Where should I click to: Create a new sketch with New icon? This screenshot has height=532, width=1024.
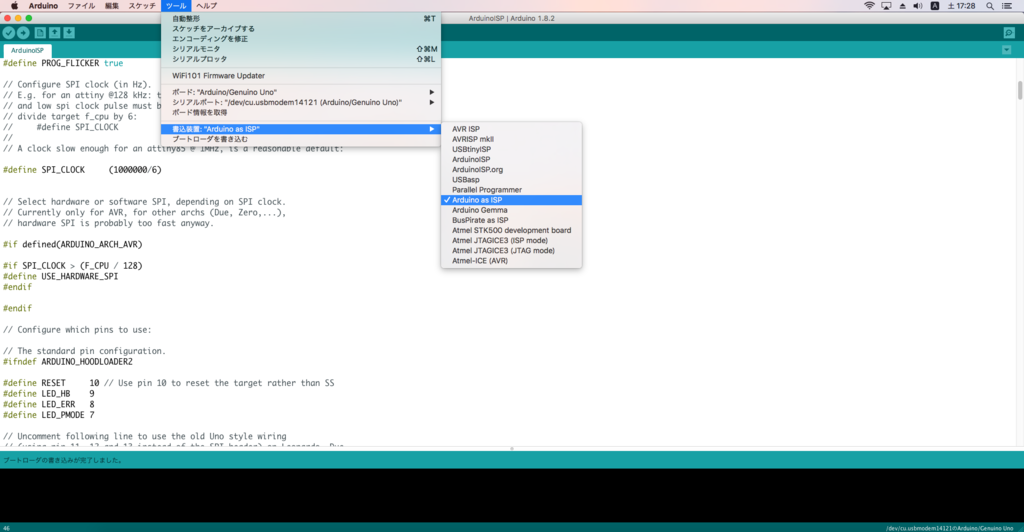(40, 33)
